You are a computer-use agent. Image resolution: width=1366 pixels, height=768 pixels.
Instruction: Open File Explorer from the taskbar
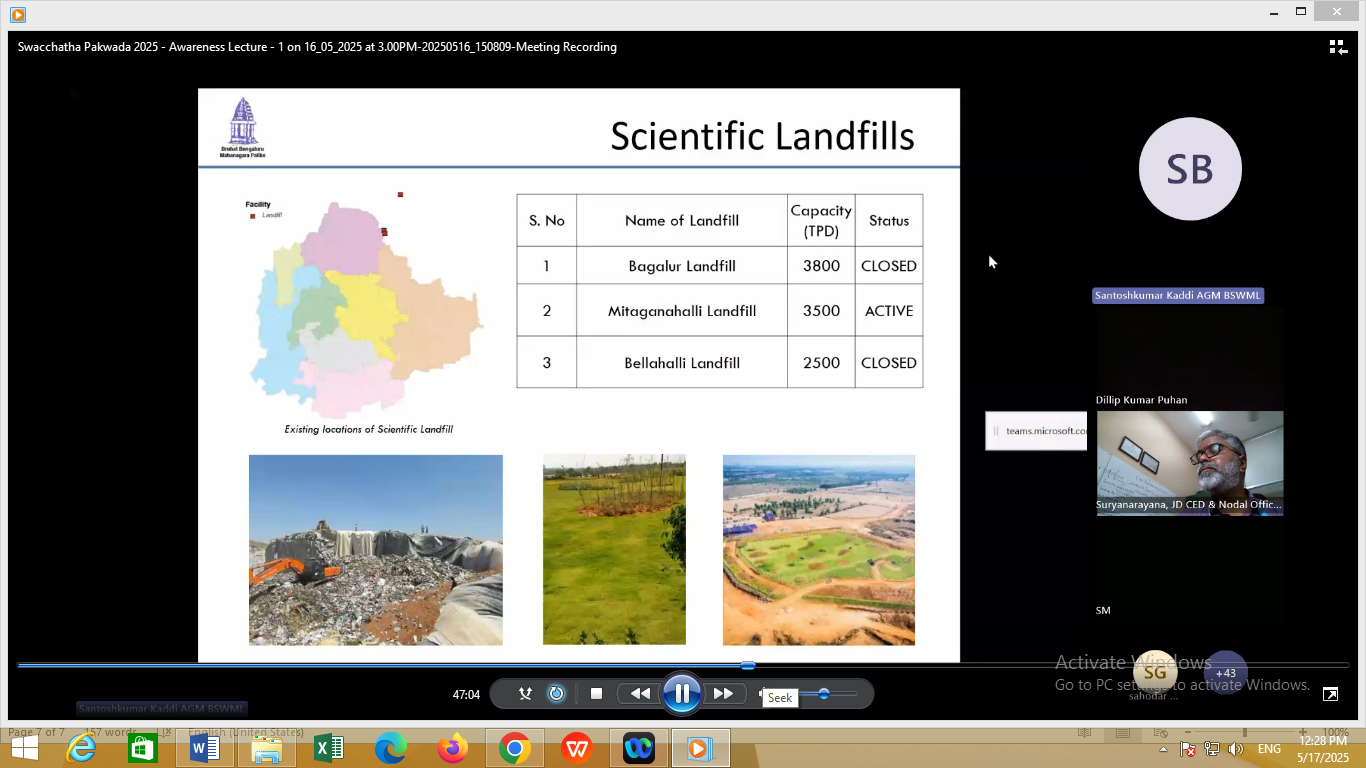pyautogui.click(x=267, y=748)
